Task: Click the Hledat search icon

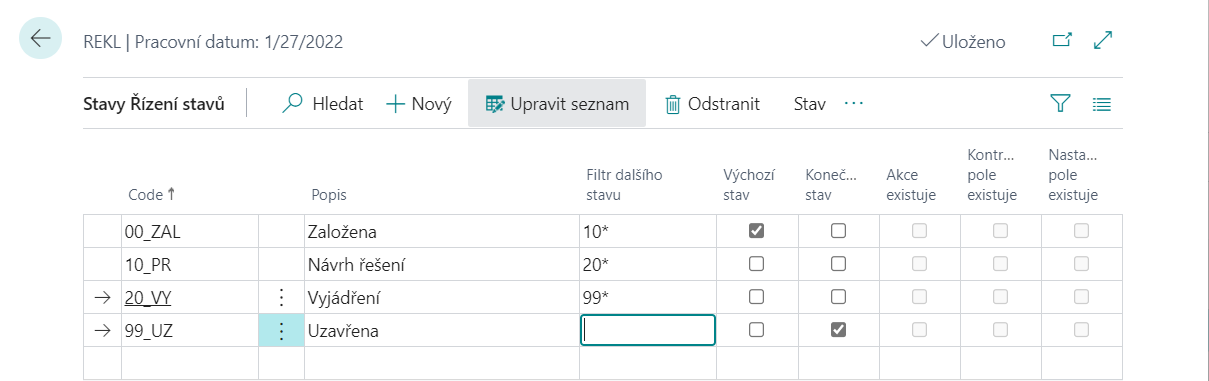Action: 293,103
